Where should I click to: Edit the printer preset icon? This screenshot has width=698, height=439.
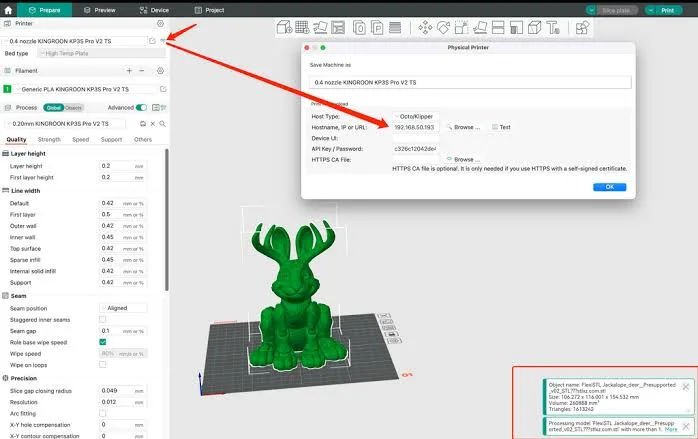point(152,40)
